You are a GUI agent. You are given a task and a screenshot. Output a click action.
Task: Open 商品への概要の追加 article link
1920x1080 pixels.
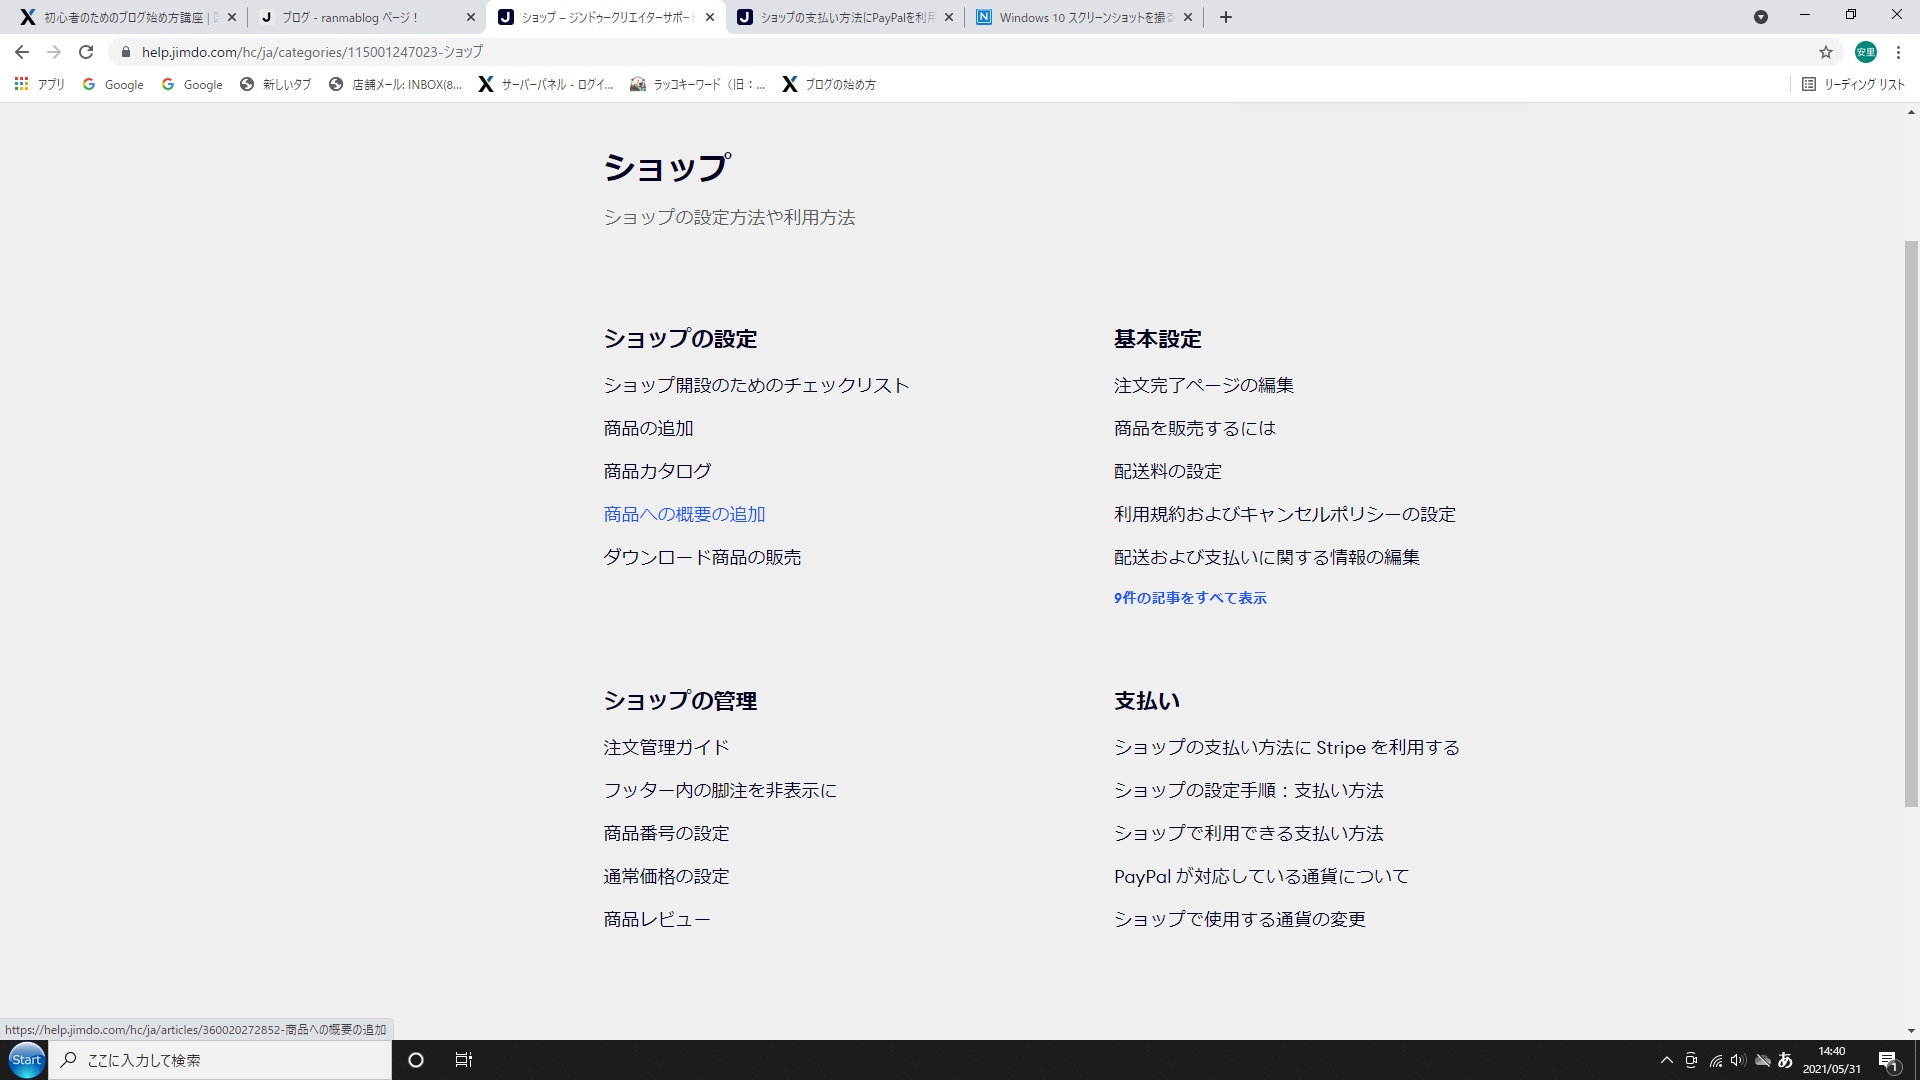[x=684, y=514]
